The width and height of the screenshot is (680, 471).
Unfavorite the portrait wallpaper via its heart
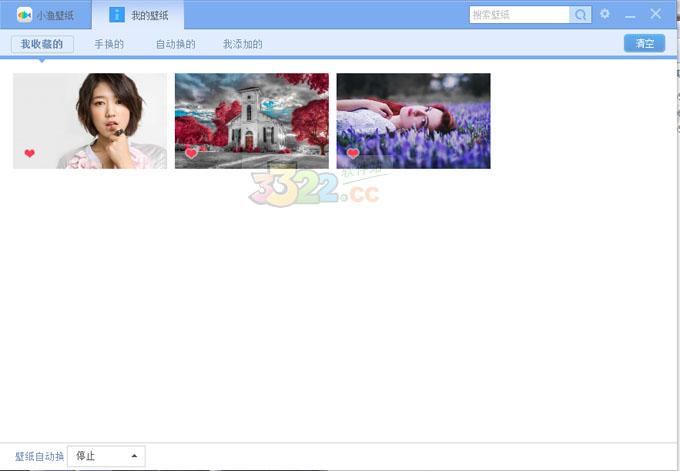(x=29, y=153)
